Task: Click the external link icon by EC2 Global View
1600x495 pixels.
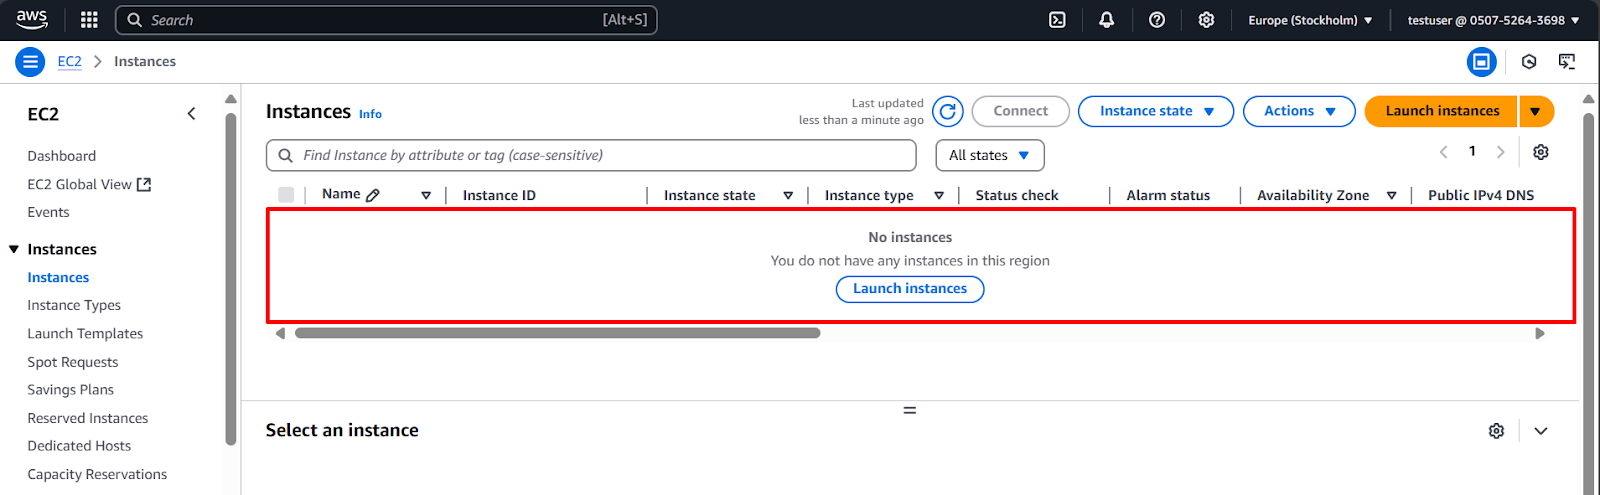Action: (144, 184)
